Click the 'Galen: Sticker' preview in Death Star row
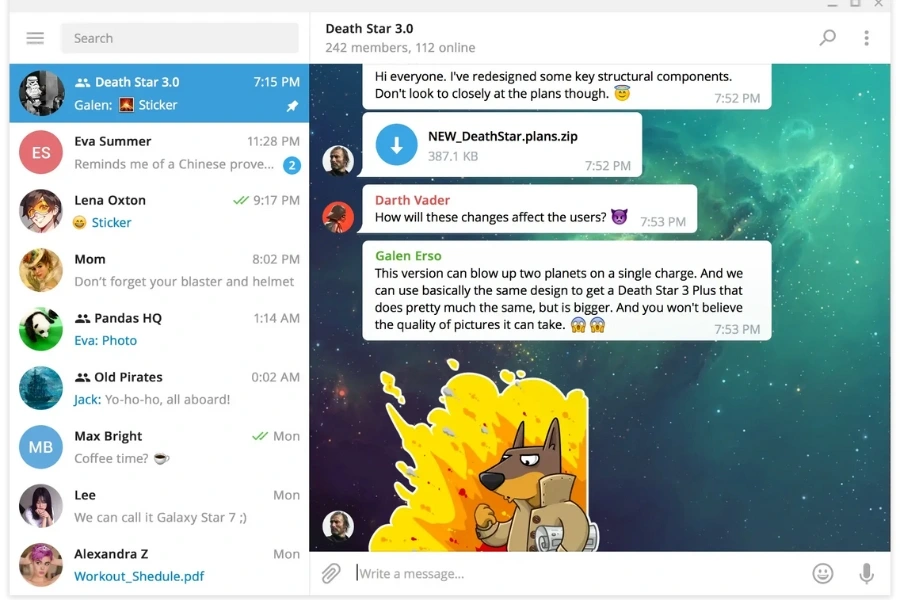Viewport: 900px width, 600px height. click(x=126, y=104)
